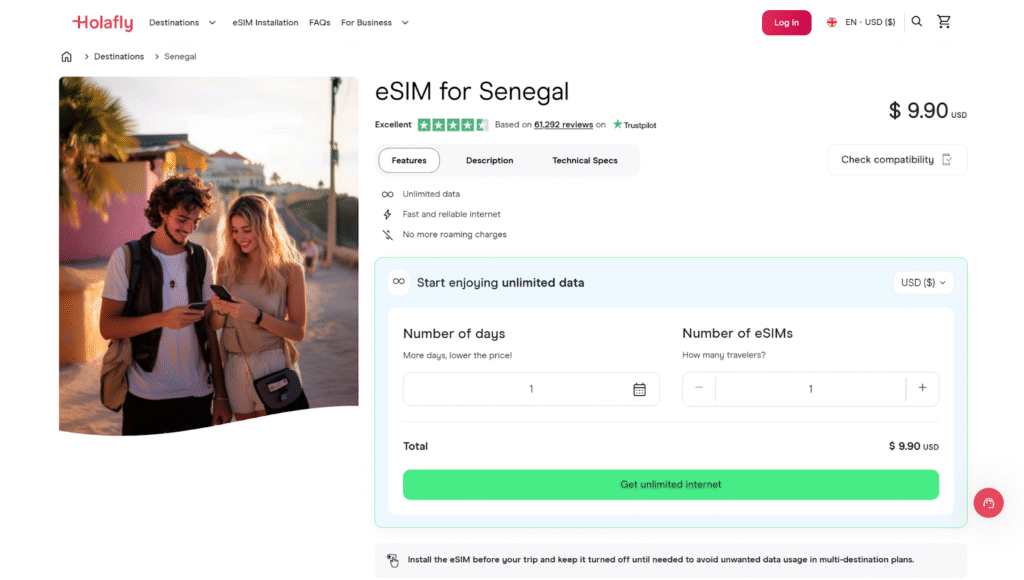Open the shopping cart
This screenshot has width=1024, height=580.
pos(944,22)
